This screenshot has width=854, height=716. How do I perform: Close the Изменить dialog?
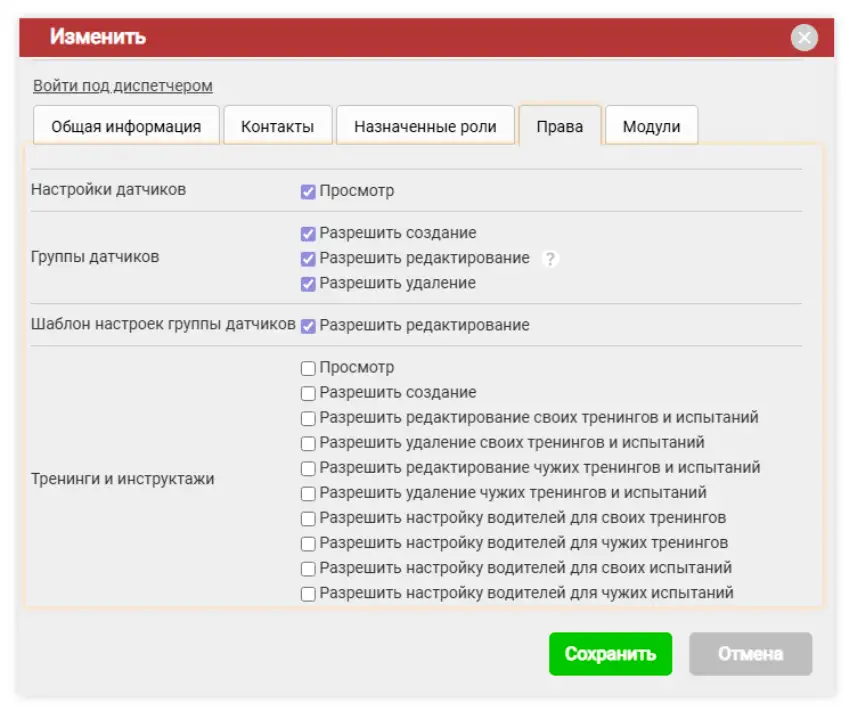pos(802,37)
